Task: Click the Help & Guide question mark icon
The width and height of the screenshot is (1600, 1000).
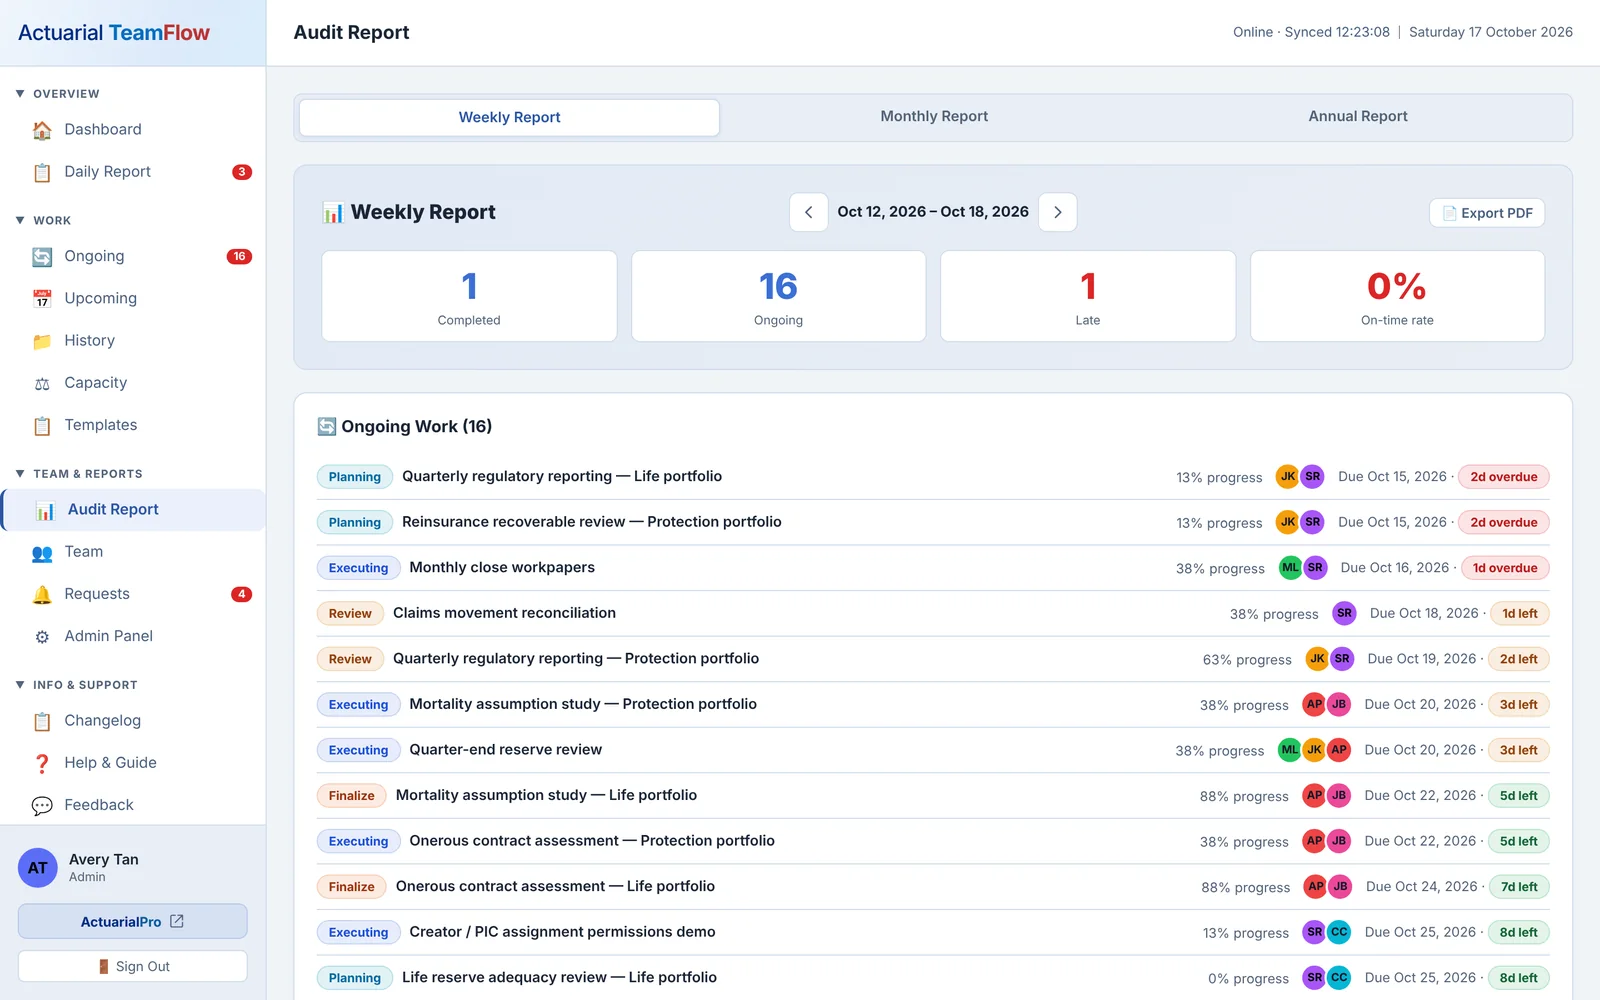Action: point(42,763)
